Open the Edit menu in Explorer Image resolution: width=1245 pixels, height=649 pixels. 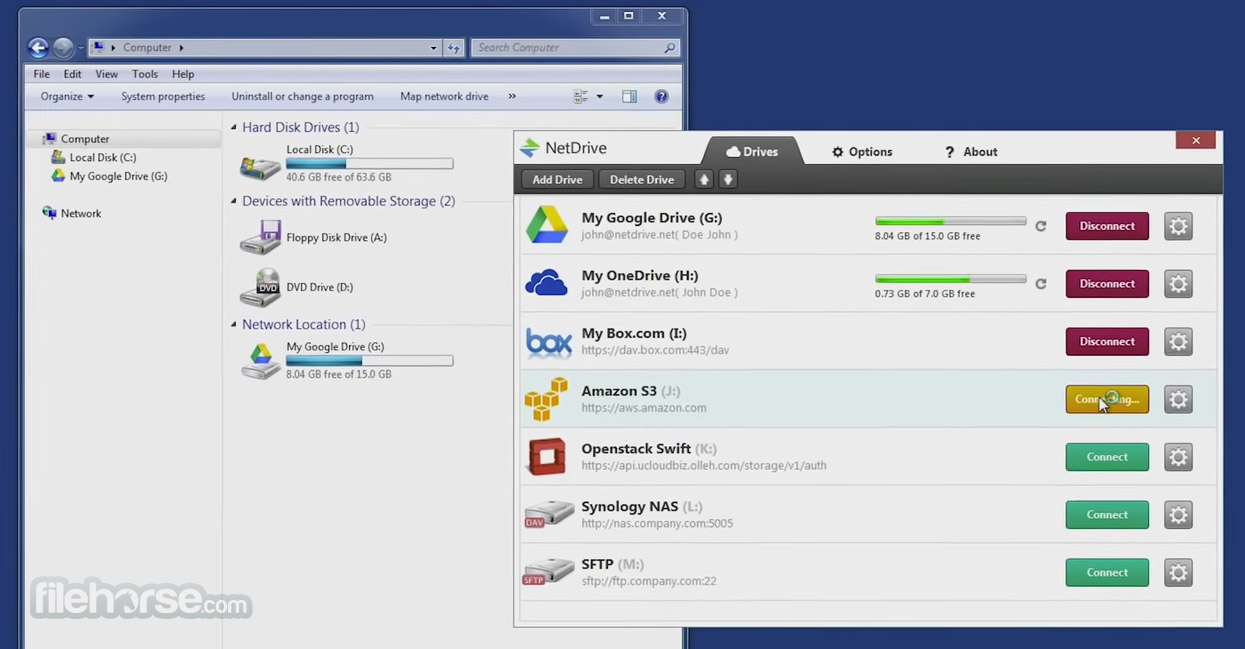72,74
